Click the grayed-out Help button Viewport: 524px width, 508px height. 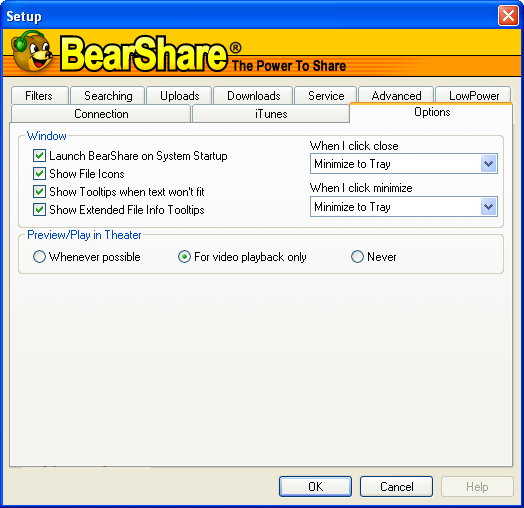[477, 486]
